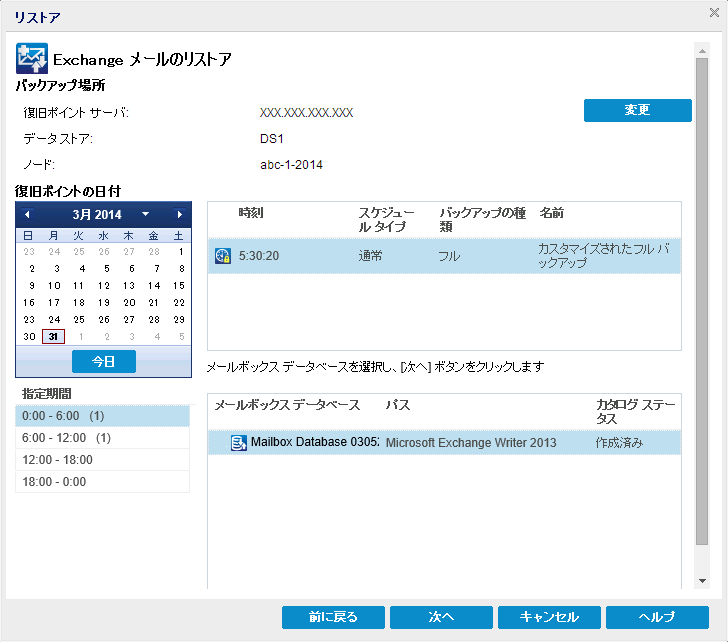Image resolution: width=728 pixels, height=642 pixels.
Task: Select date 31 in the calendar
Action: click(53, 337)
